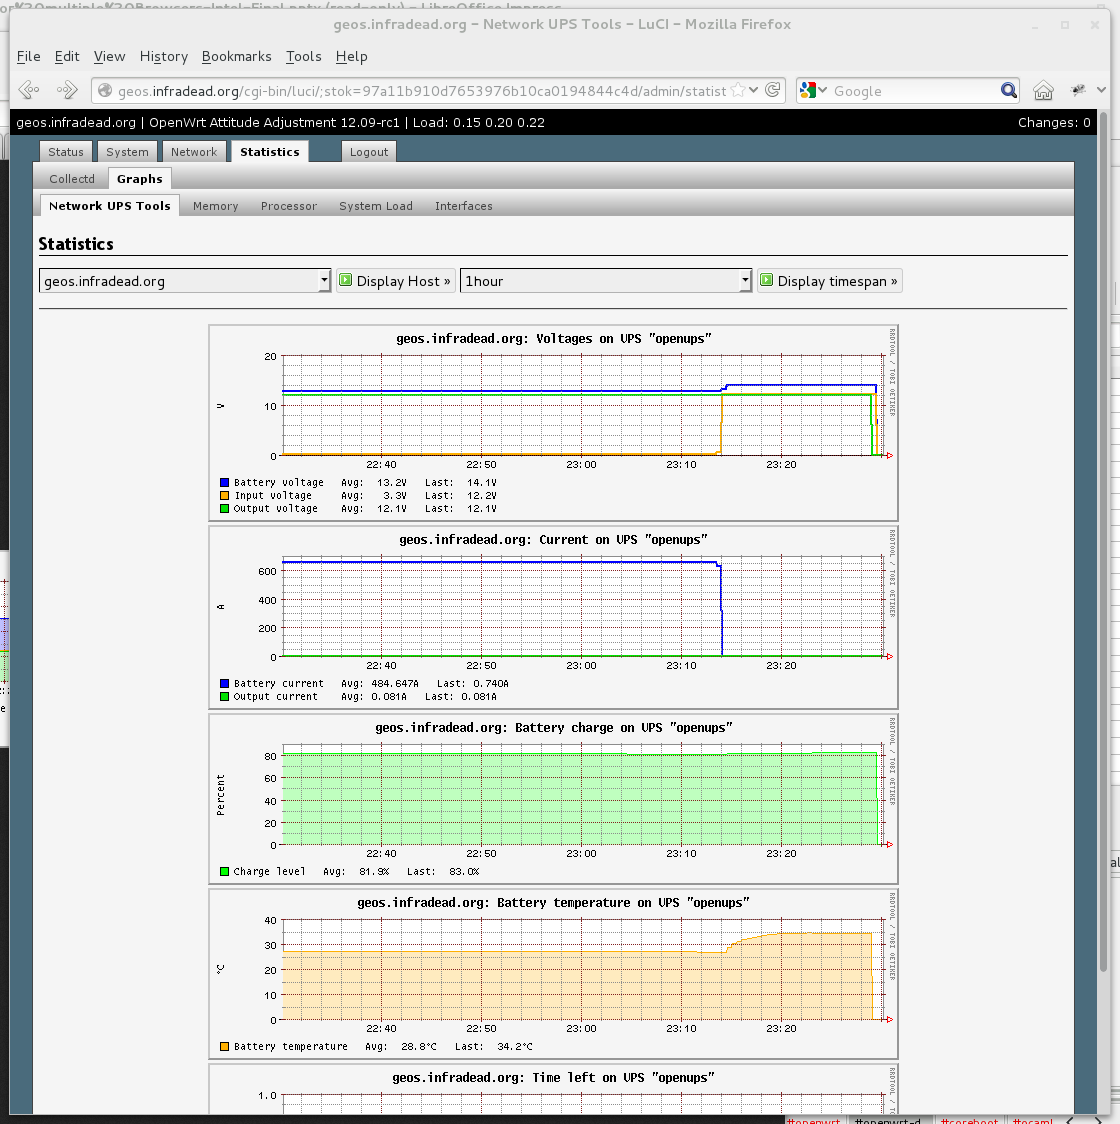Switch to the Network tab
The width and height of the screenshot is (1120, 1124).
193,152
